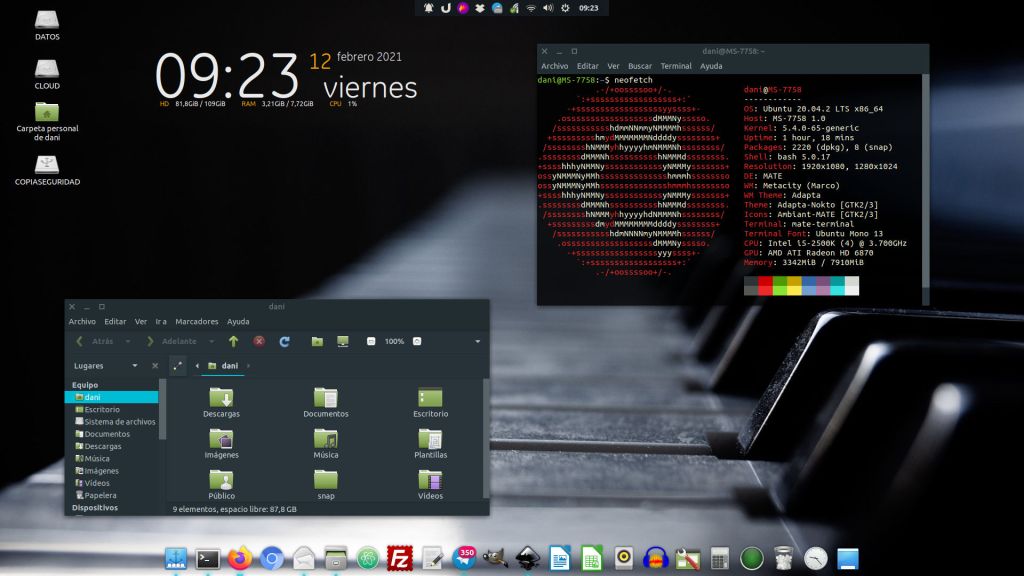
Task: Close the Lugares side pane
Action: click(155, 366)
